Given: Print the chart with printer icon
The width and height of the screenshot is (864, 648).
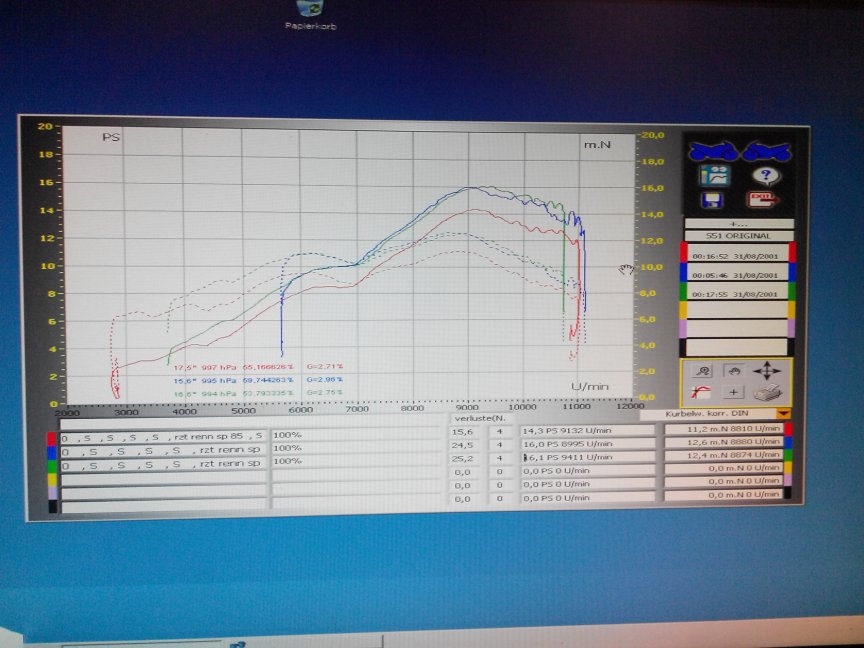Looking at the screenshot, I should pos(767,392).
